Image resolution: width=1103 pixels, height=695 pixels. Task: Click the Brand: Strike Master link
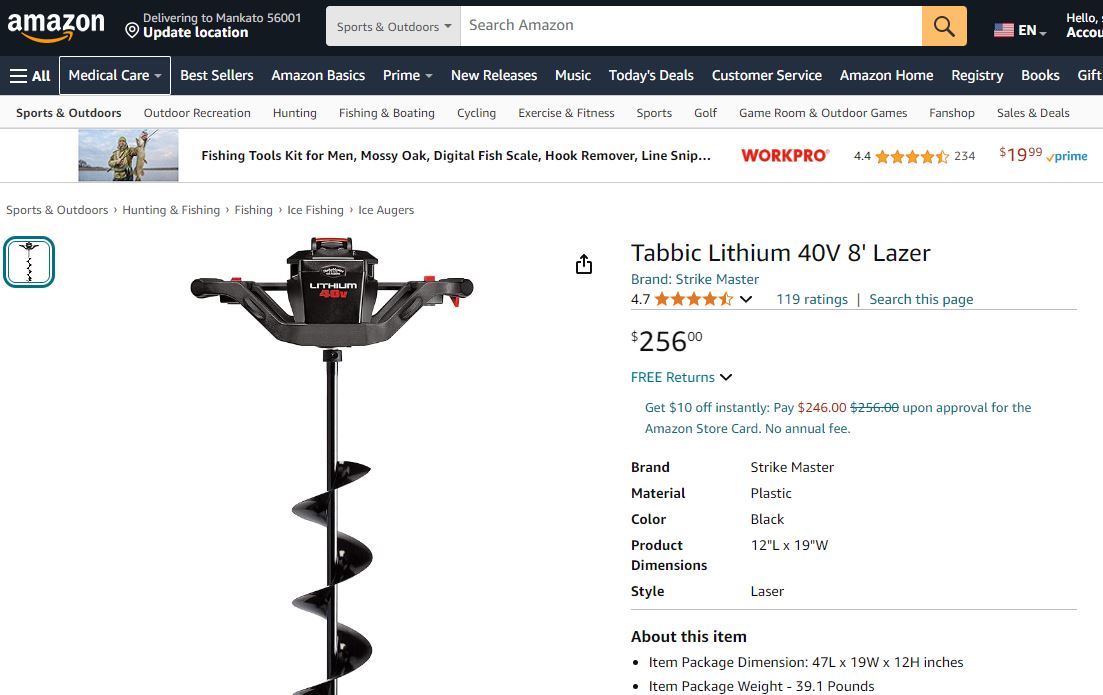[x=694, y=279]
